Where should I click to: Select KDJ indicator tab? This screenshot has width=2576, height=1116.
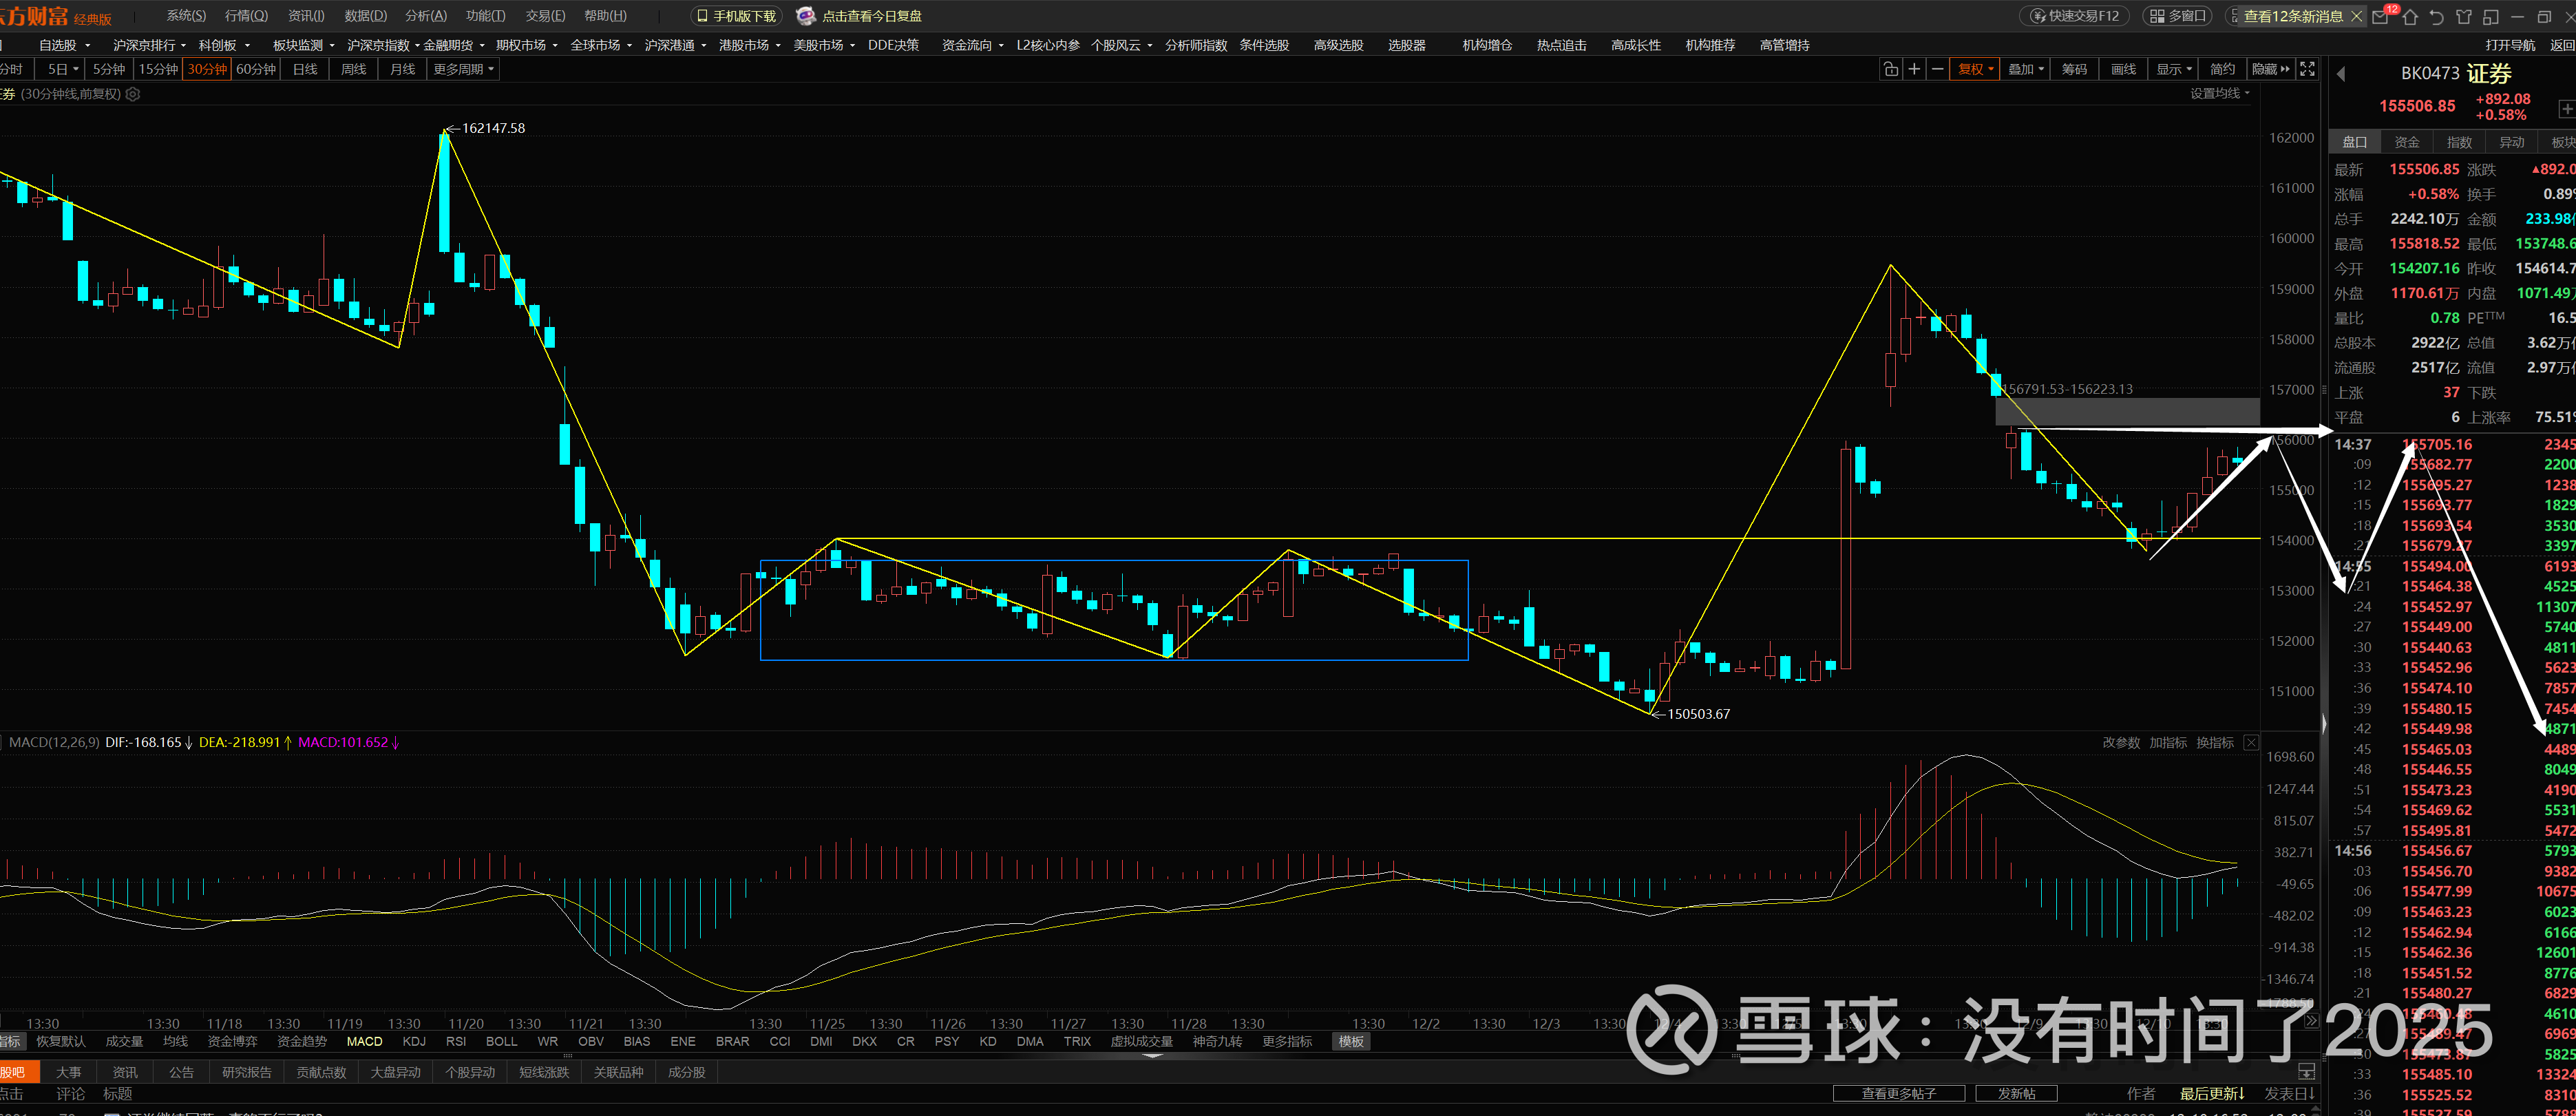[413, 1041]
